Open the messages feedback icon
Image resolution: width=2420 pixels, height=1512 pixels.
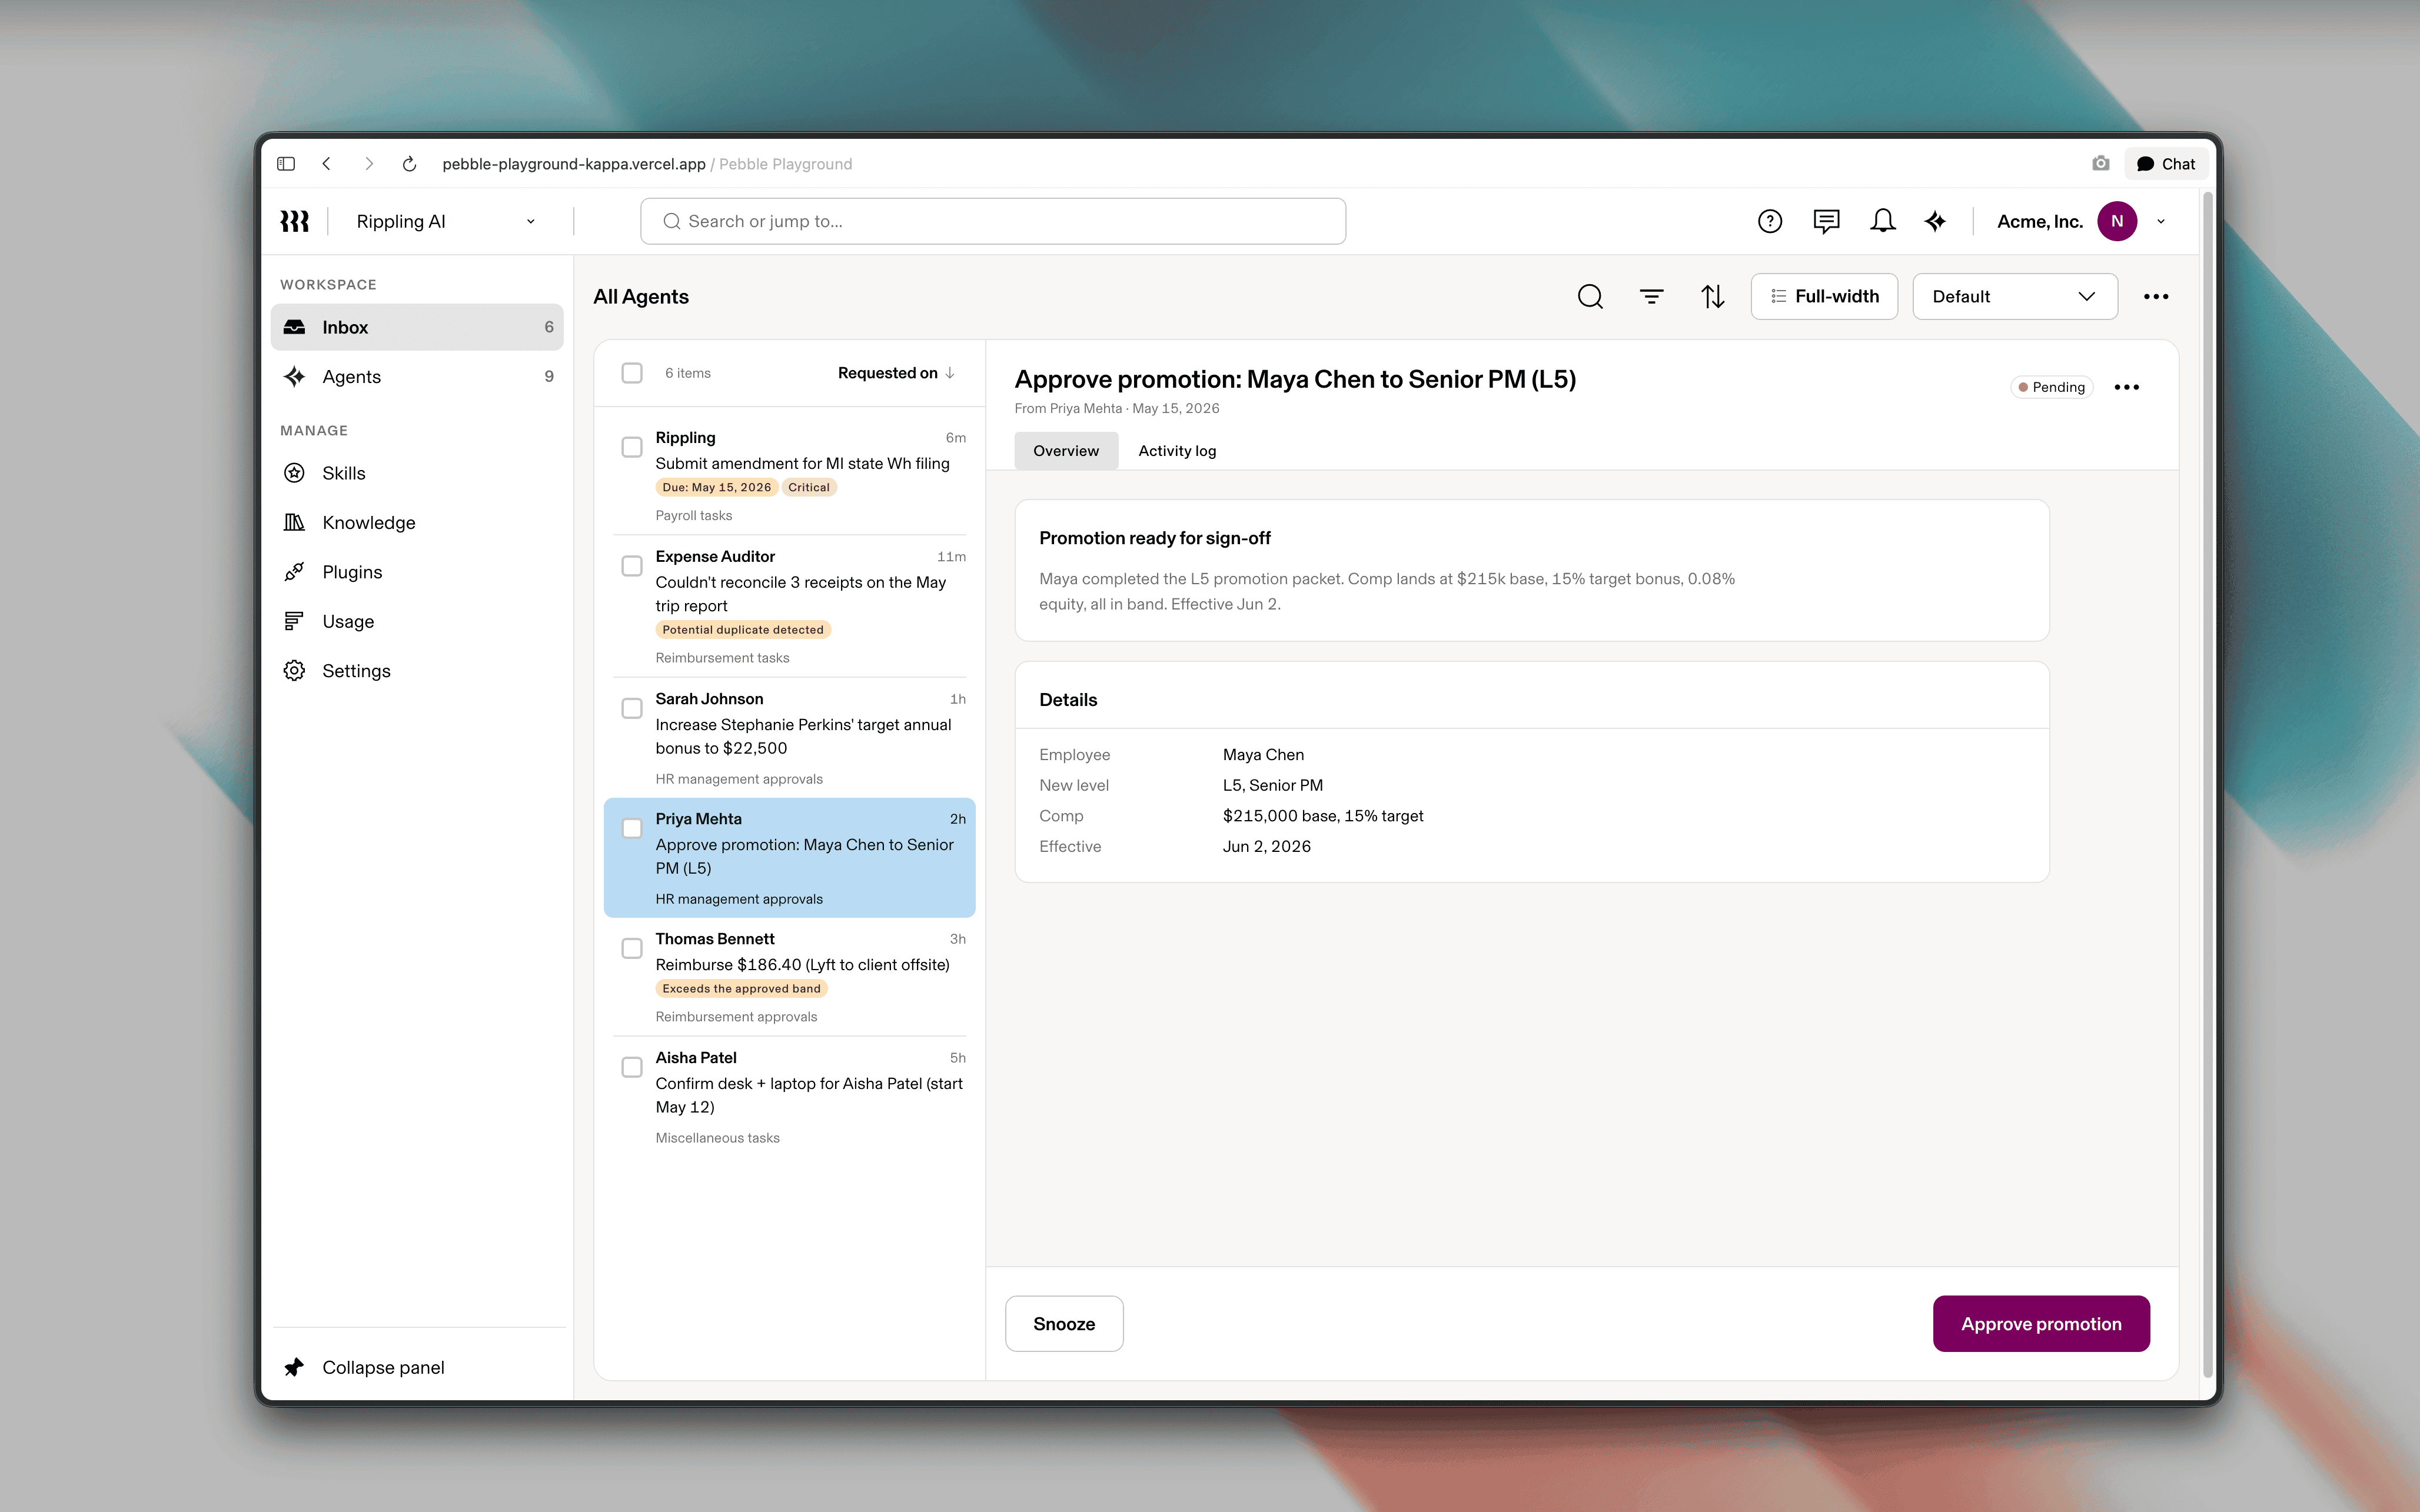tap(1826, 221)
